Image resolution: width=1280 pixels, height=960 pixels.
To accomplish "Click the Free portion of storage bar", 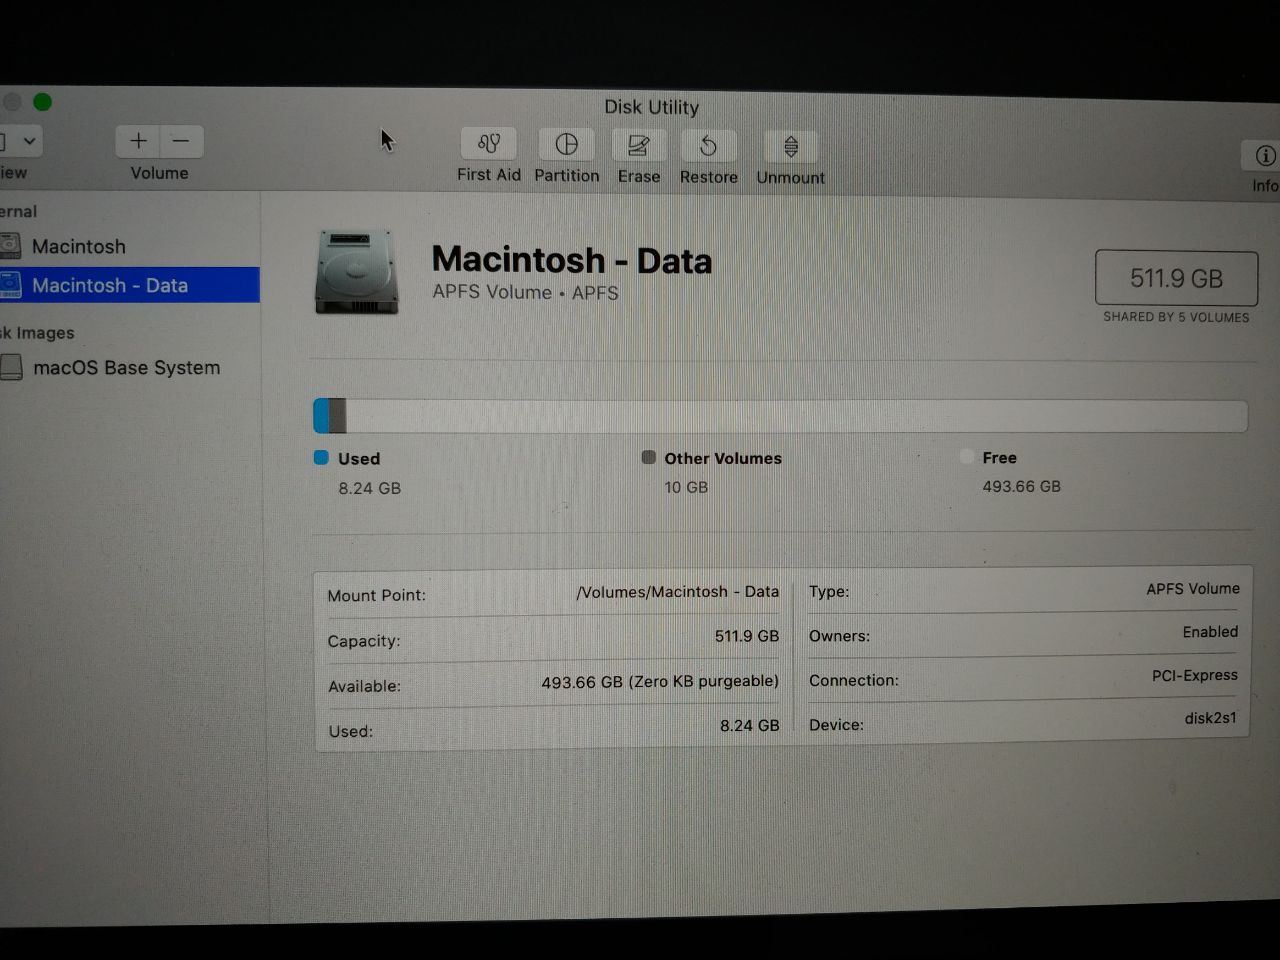I will [x=797, y=416].
